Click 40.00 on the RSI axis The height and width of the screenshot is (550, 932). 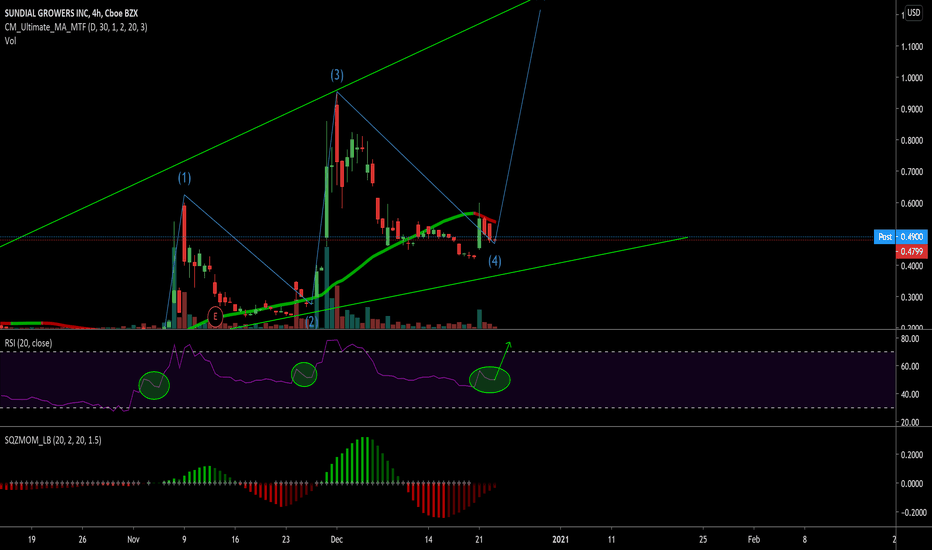(x=910, y=394)
